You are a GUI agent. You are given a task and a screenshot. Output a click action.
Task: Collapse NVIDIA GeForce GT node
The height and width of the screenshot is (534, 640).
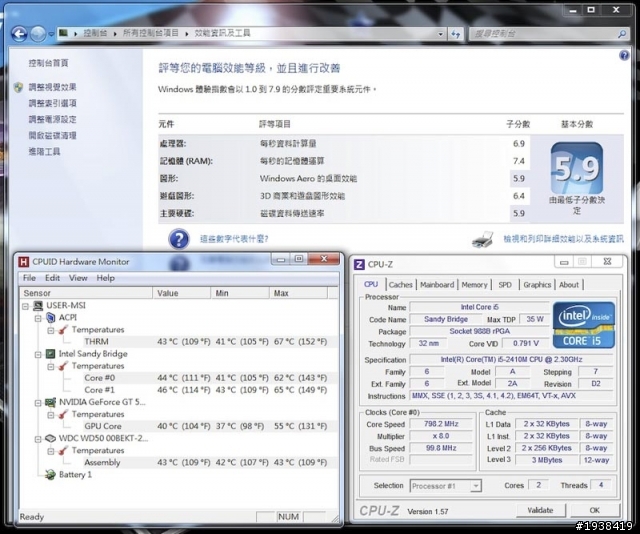coord(38,403)
